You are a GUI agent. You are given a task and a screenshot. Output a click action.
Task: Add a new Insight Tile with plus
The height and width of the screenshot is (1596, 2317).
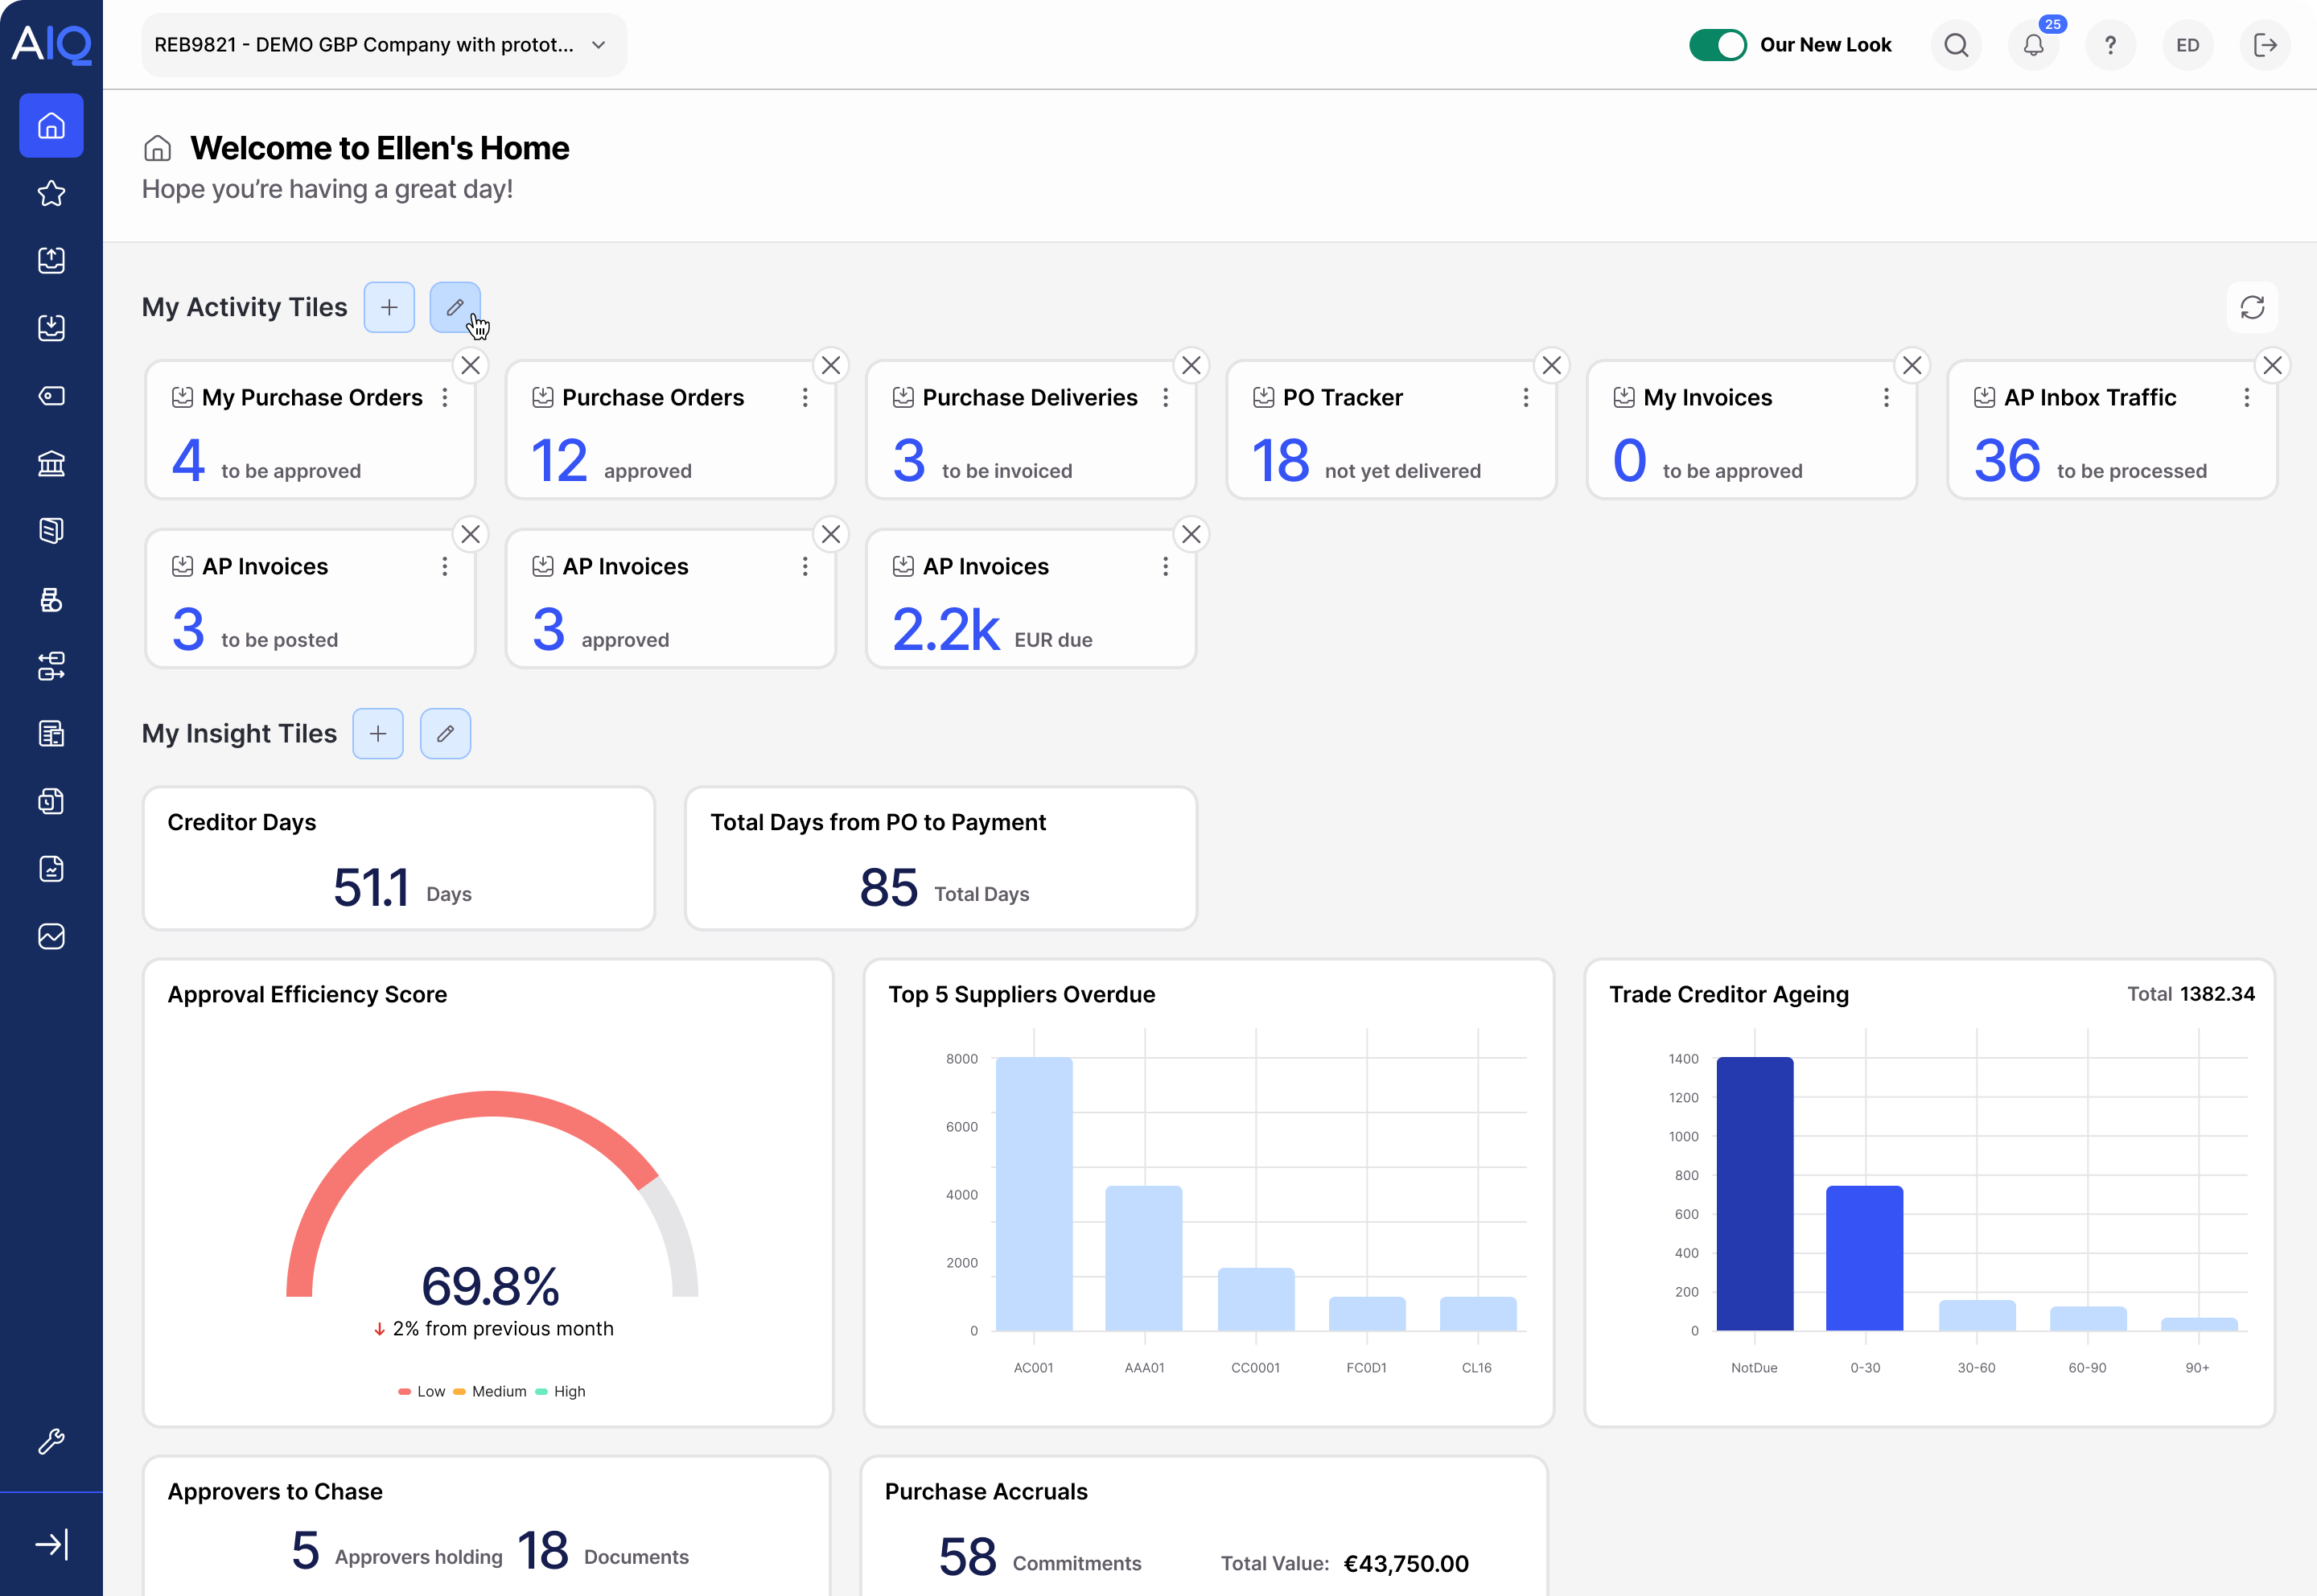378,734
